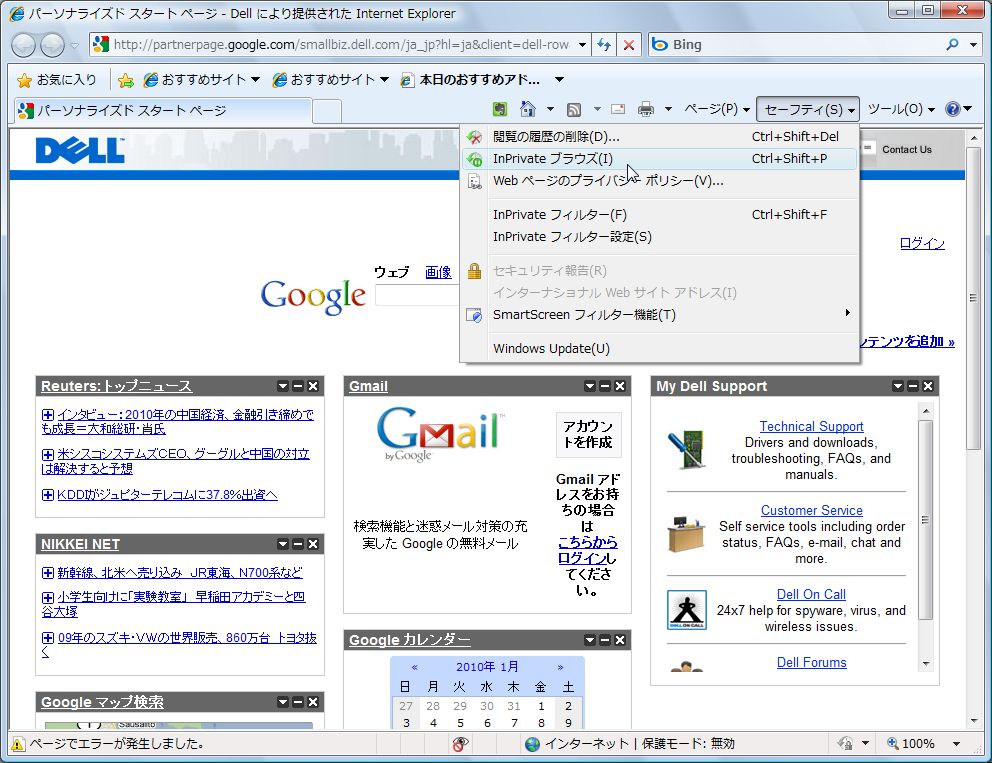Open Web ページのプライバシー ポリシー menu item
The image size is (992, 763).
[660, 181]
